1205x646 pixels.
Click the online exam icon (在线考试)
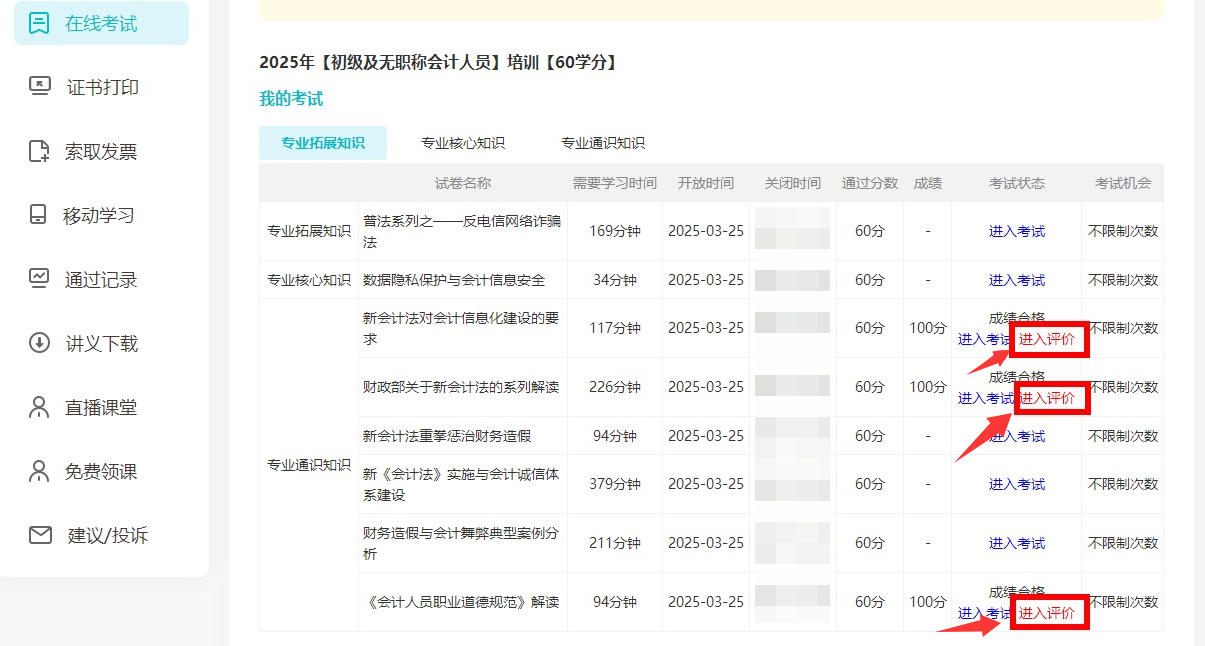point(39,23)
